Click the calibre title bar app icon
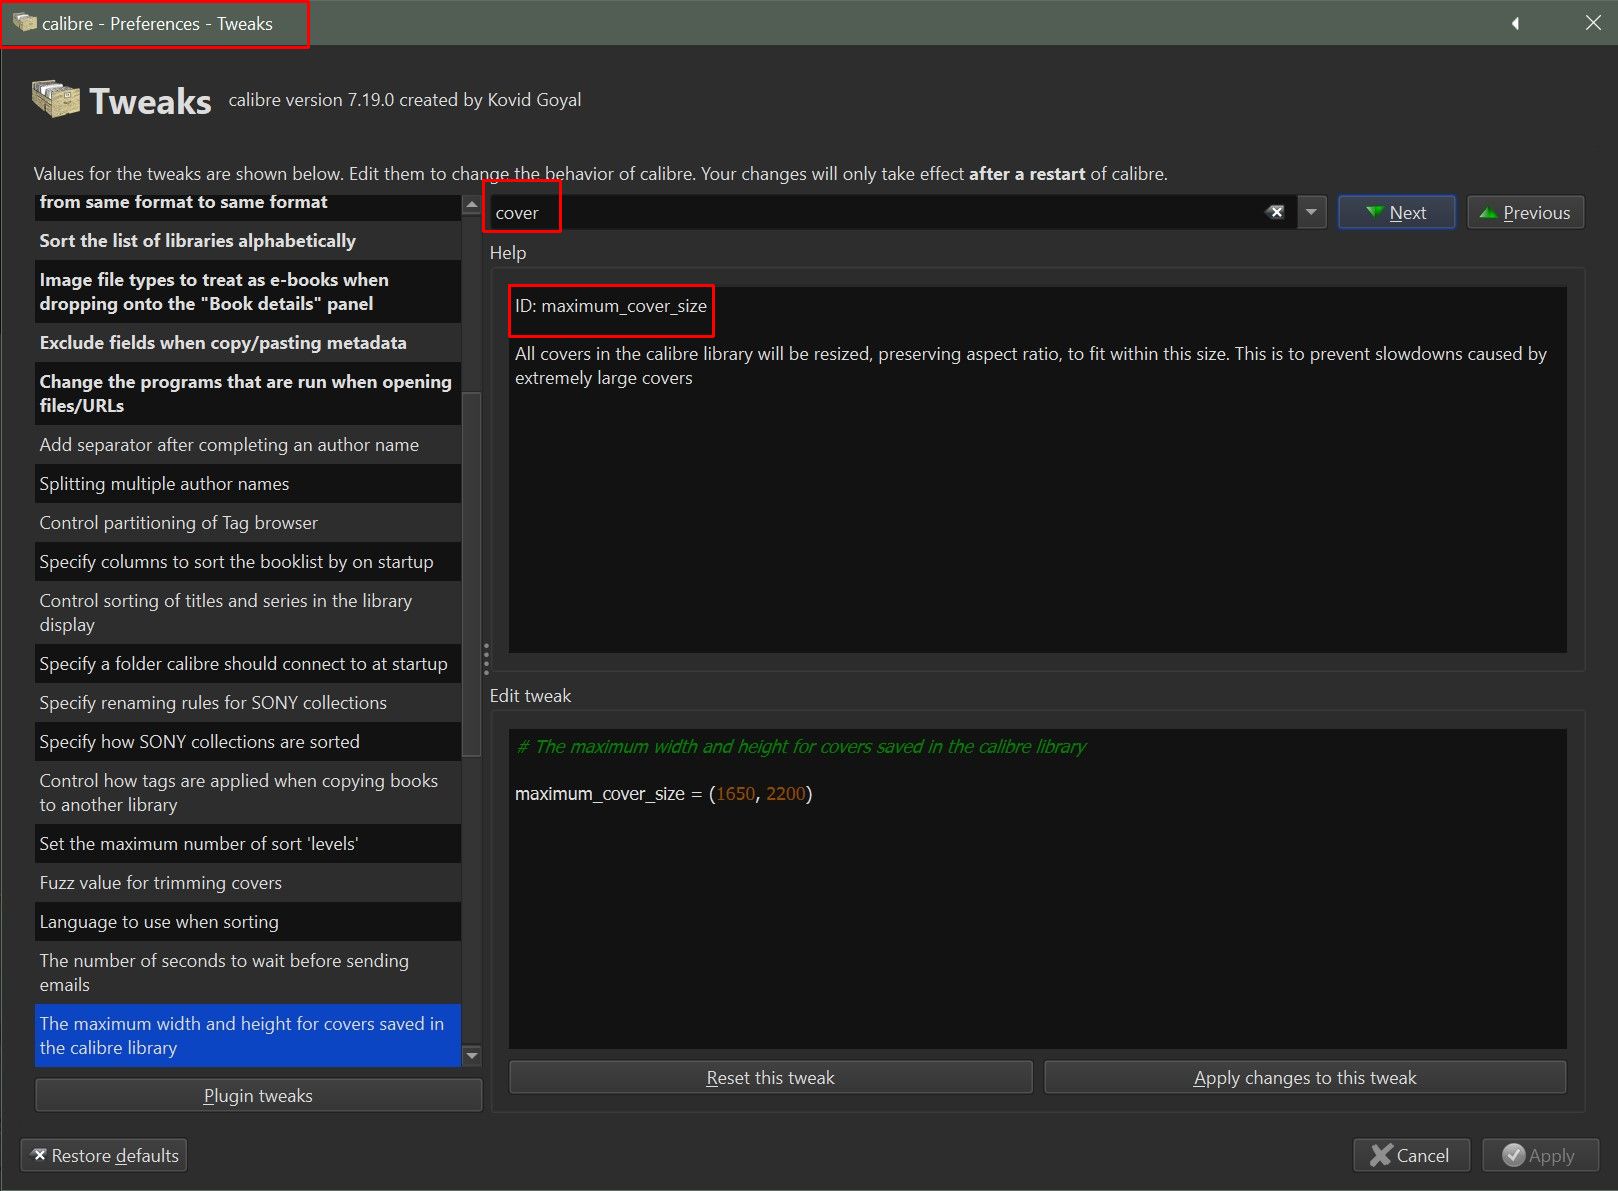Screen dimensions: 1618x1191 25,22
